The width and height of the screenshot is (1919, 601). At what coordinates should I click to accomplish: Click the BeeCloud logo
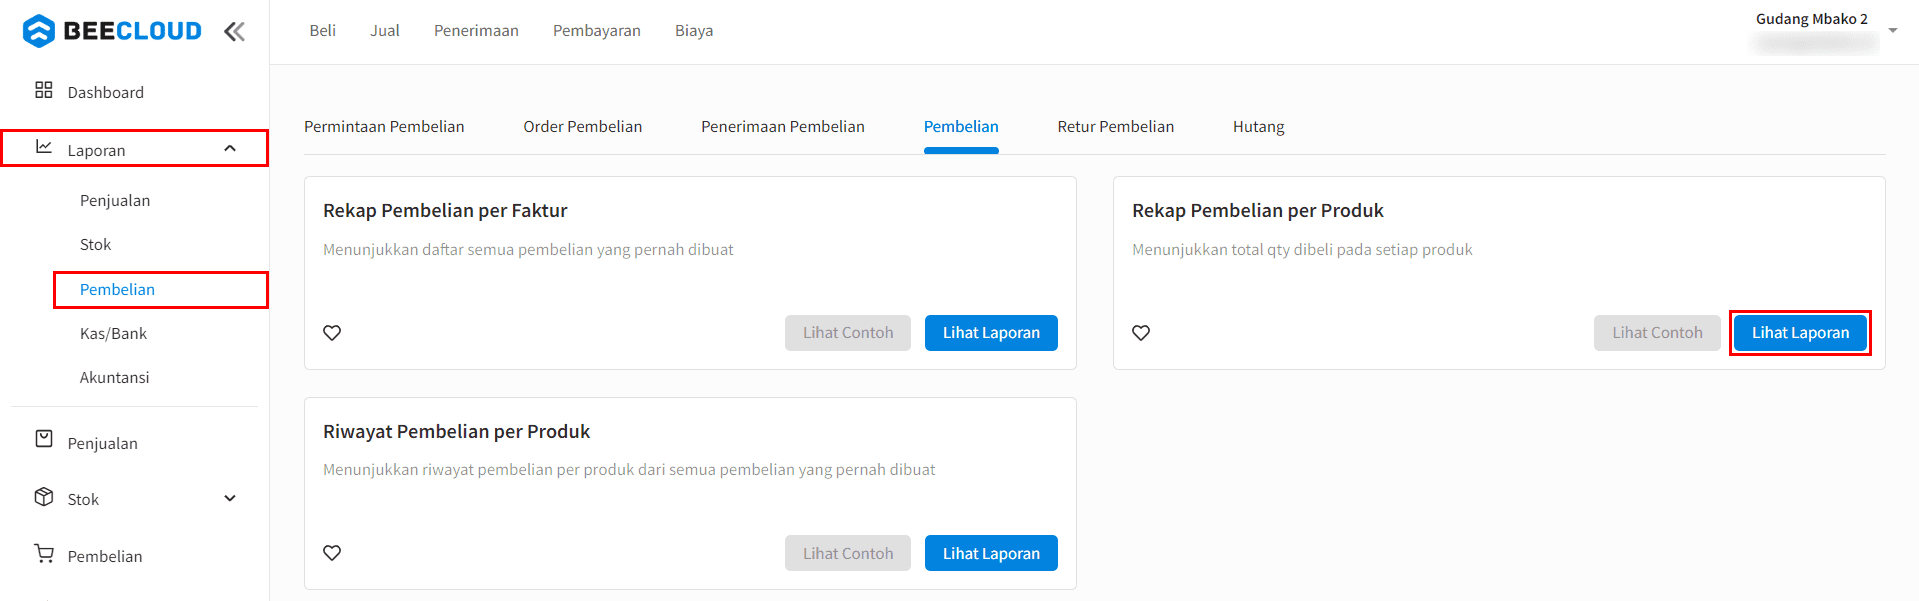[112, 31]
